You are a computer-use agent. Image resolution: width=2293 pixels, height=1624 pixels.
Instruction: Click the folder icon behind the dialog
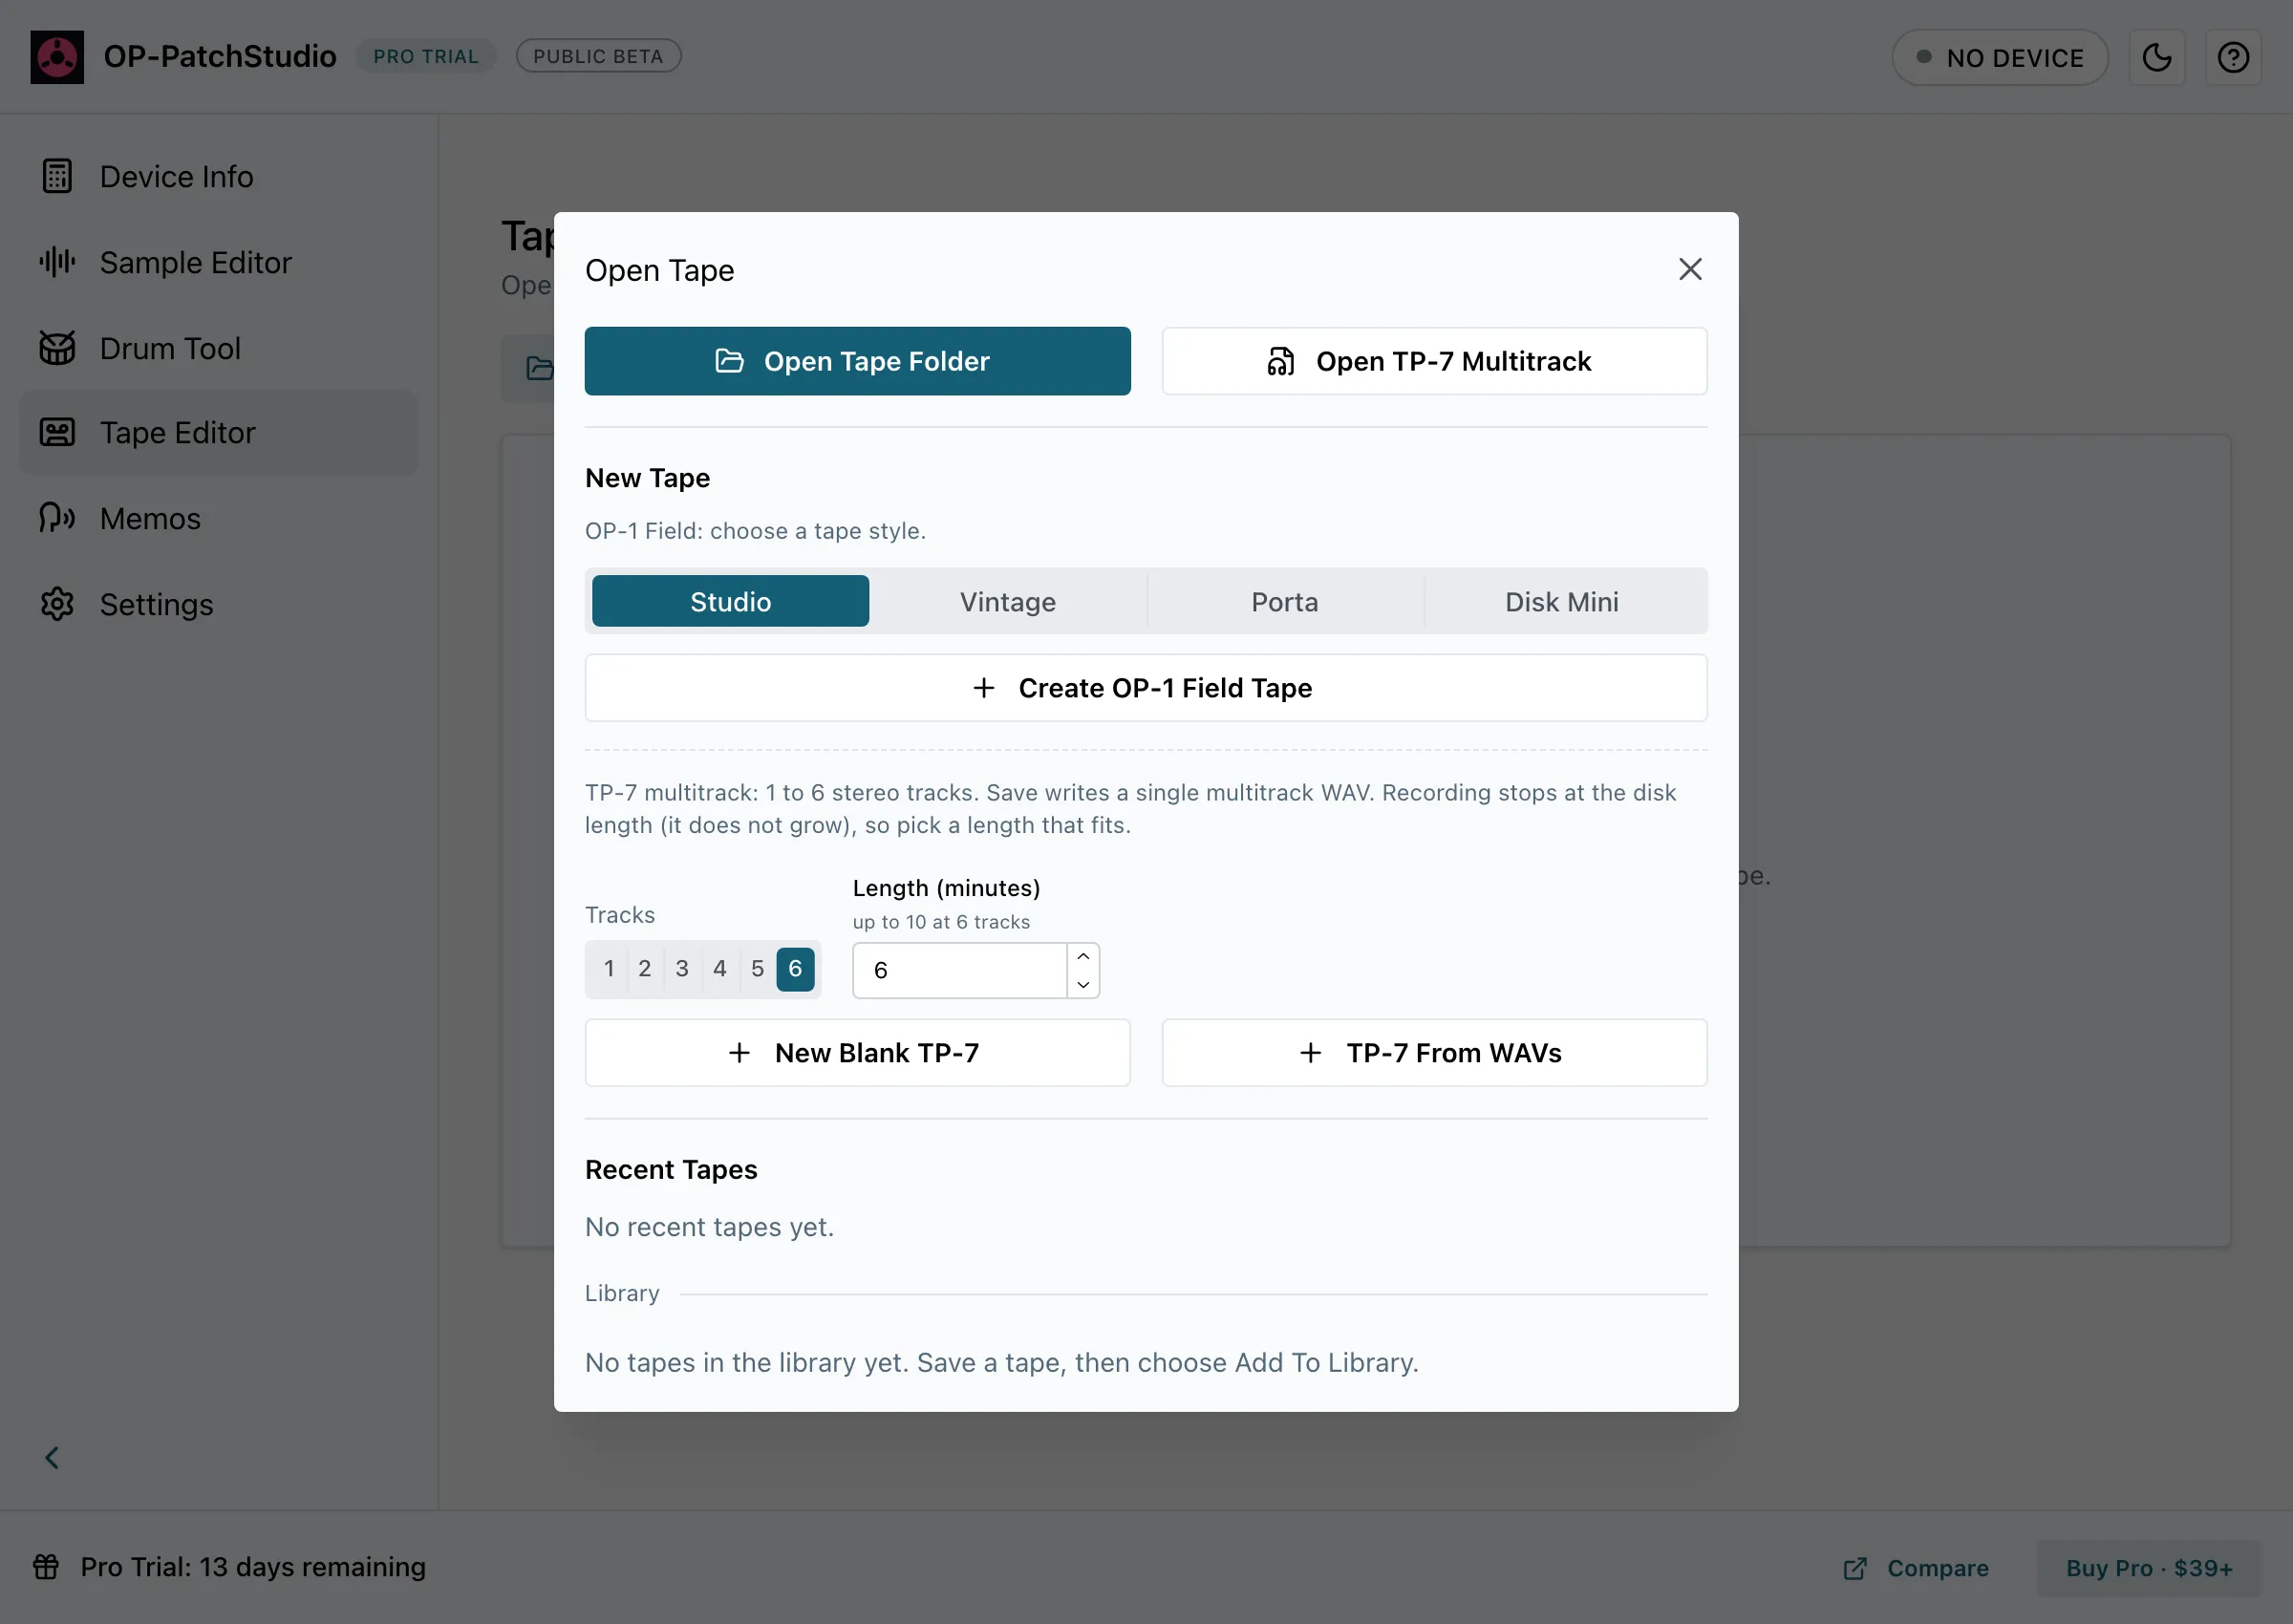(x=540, y=368)
